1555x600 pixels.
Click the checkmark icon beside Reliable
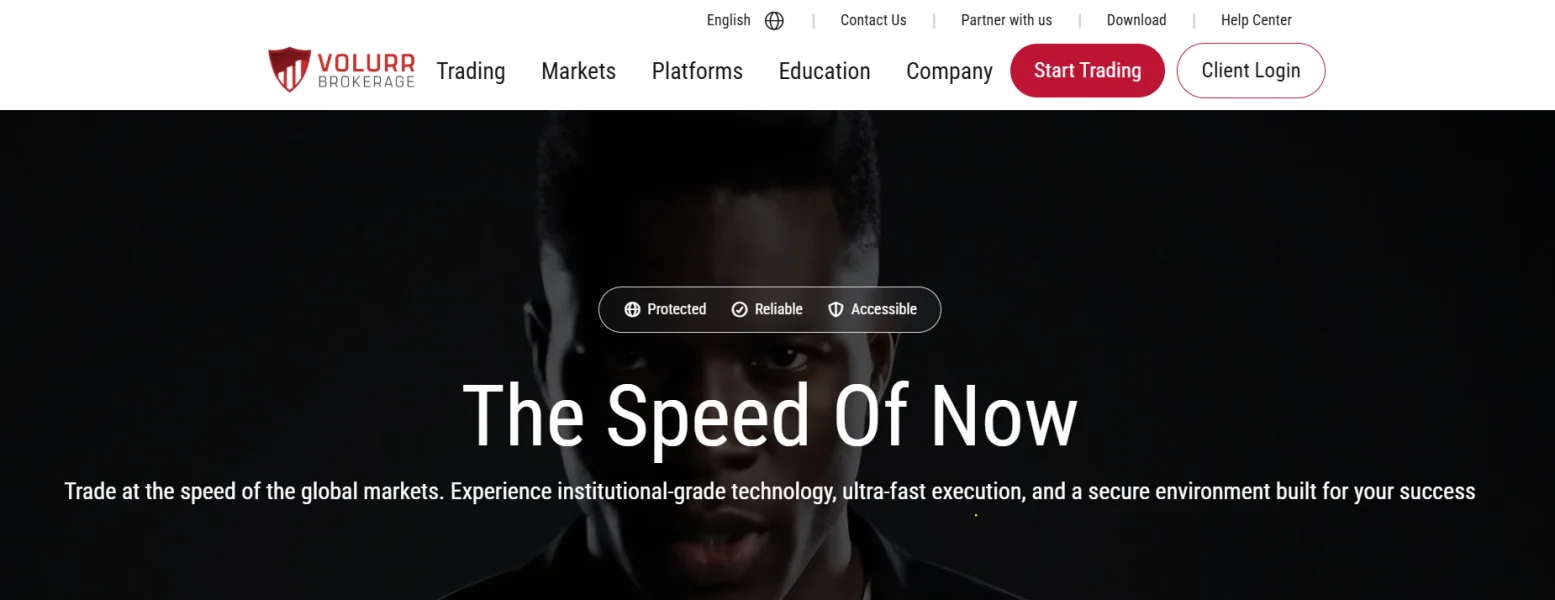click(x=740, y=310)
